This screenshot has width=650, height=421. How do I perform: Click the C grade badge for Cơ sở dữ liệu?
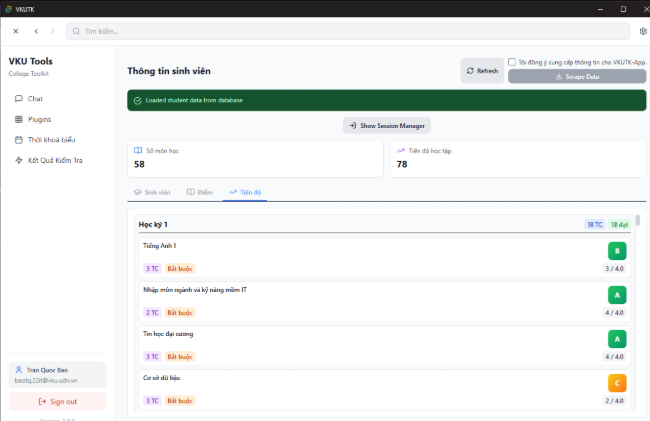click(x=617, y=383)
